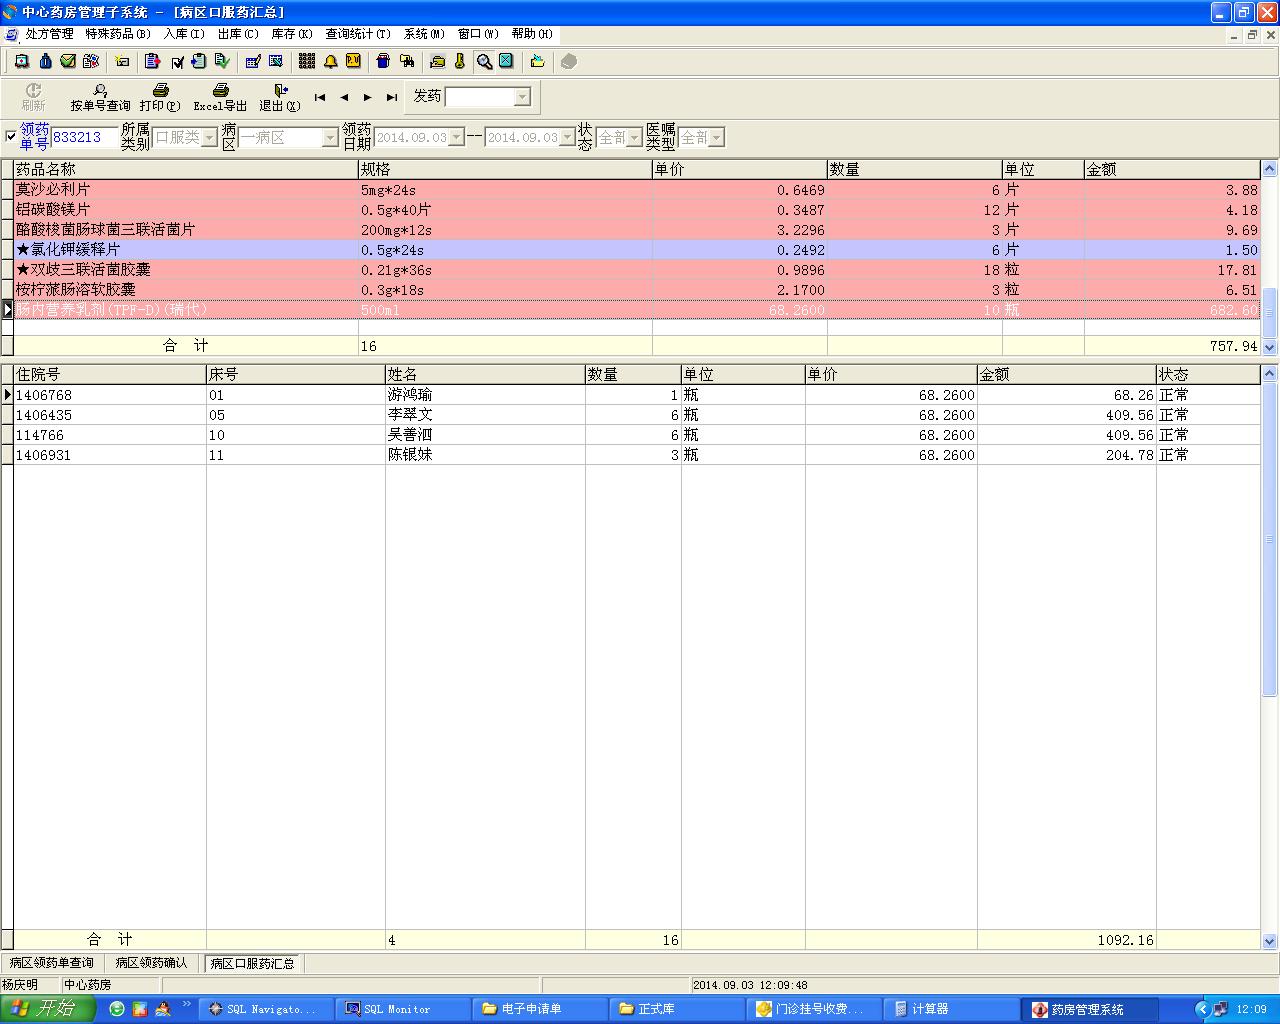Viewport: 1280px width, 1024px height.
Task: Click the form with pencil toolbar icon
Action: (x=253, y=62)
